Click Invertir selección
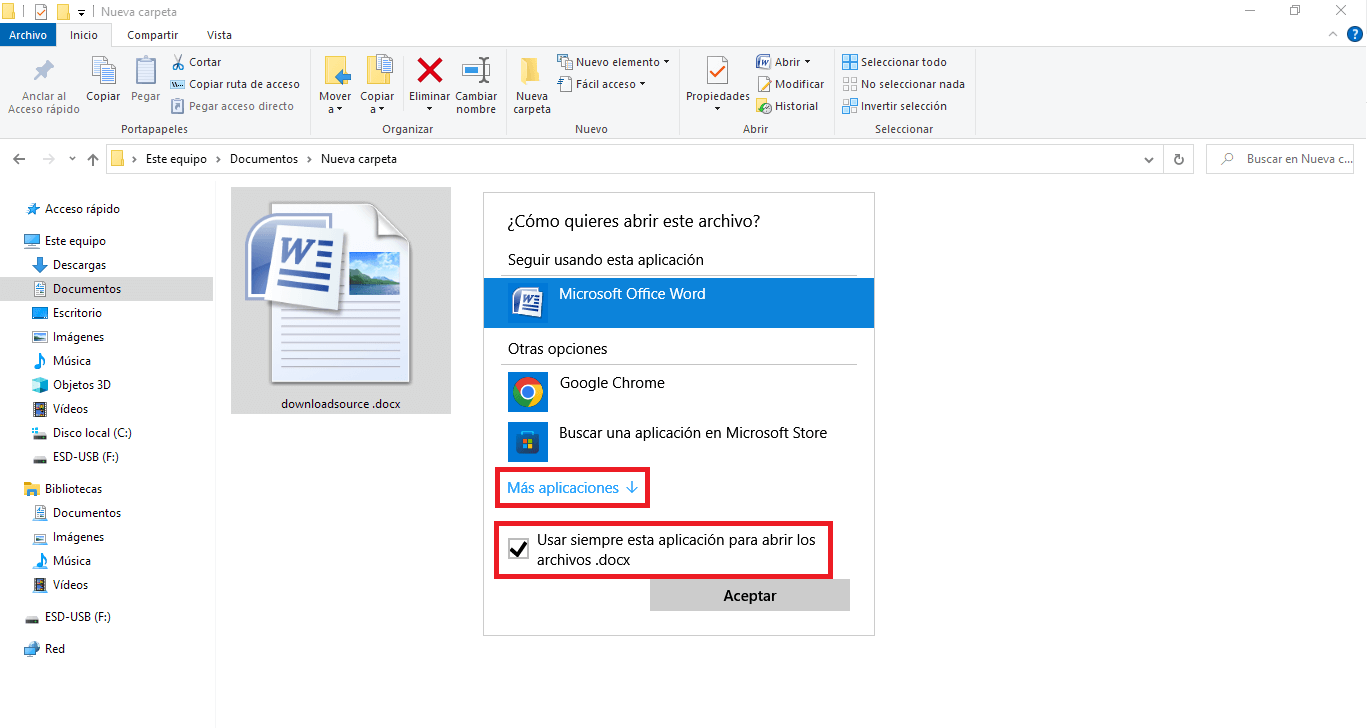Screen dimensions: 1367x728 pyautogui.click(x=894, y=106)
